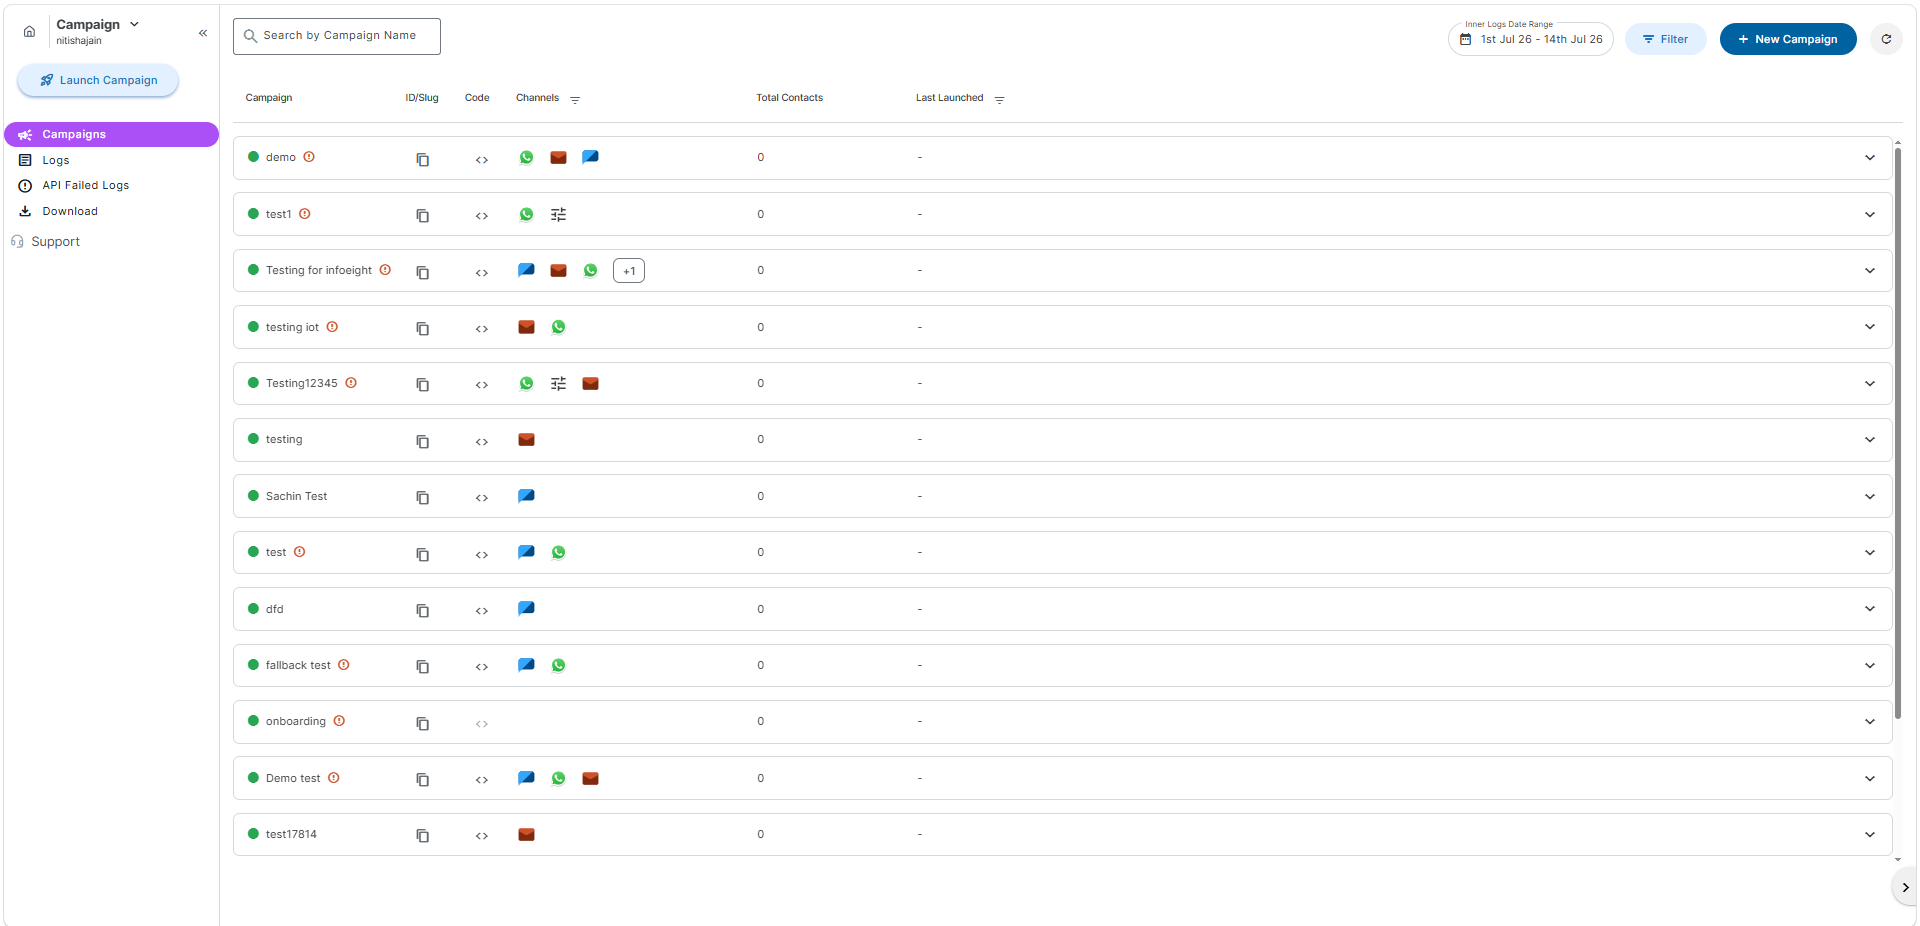This screenshot has height=926, width=1920.
Task: Open the Campaign workspace dropdown
Action: tap(98, 24)
